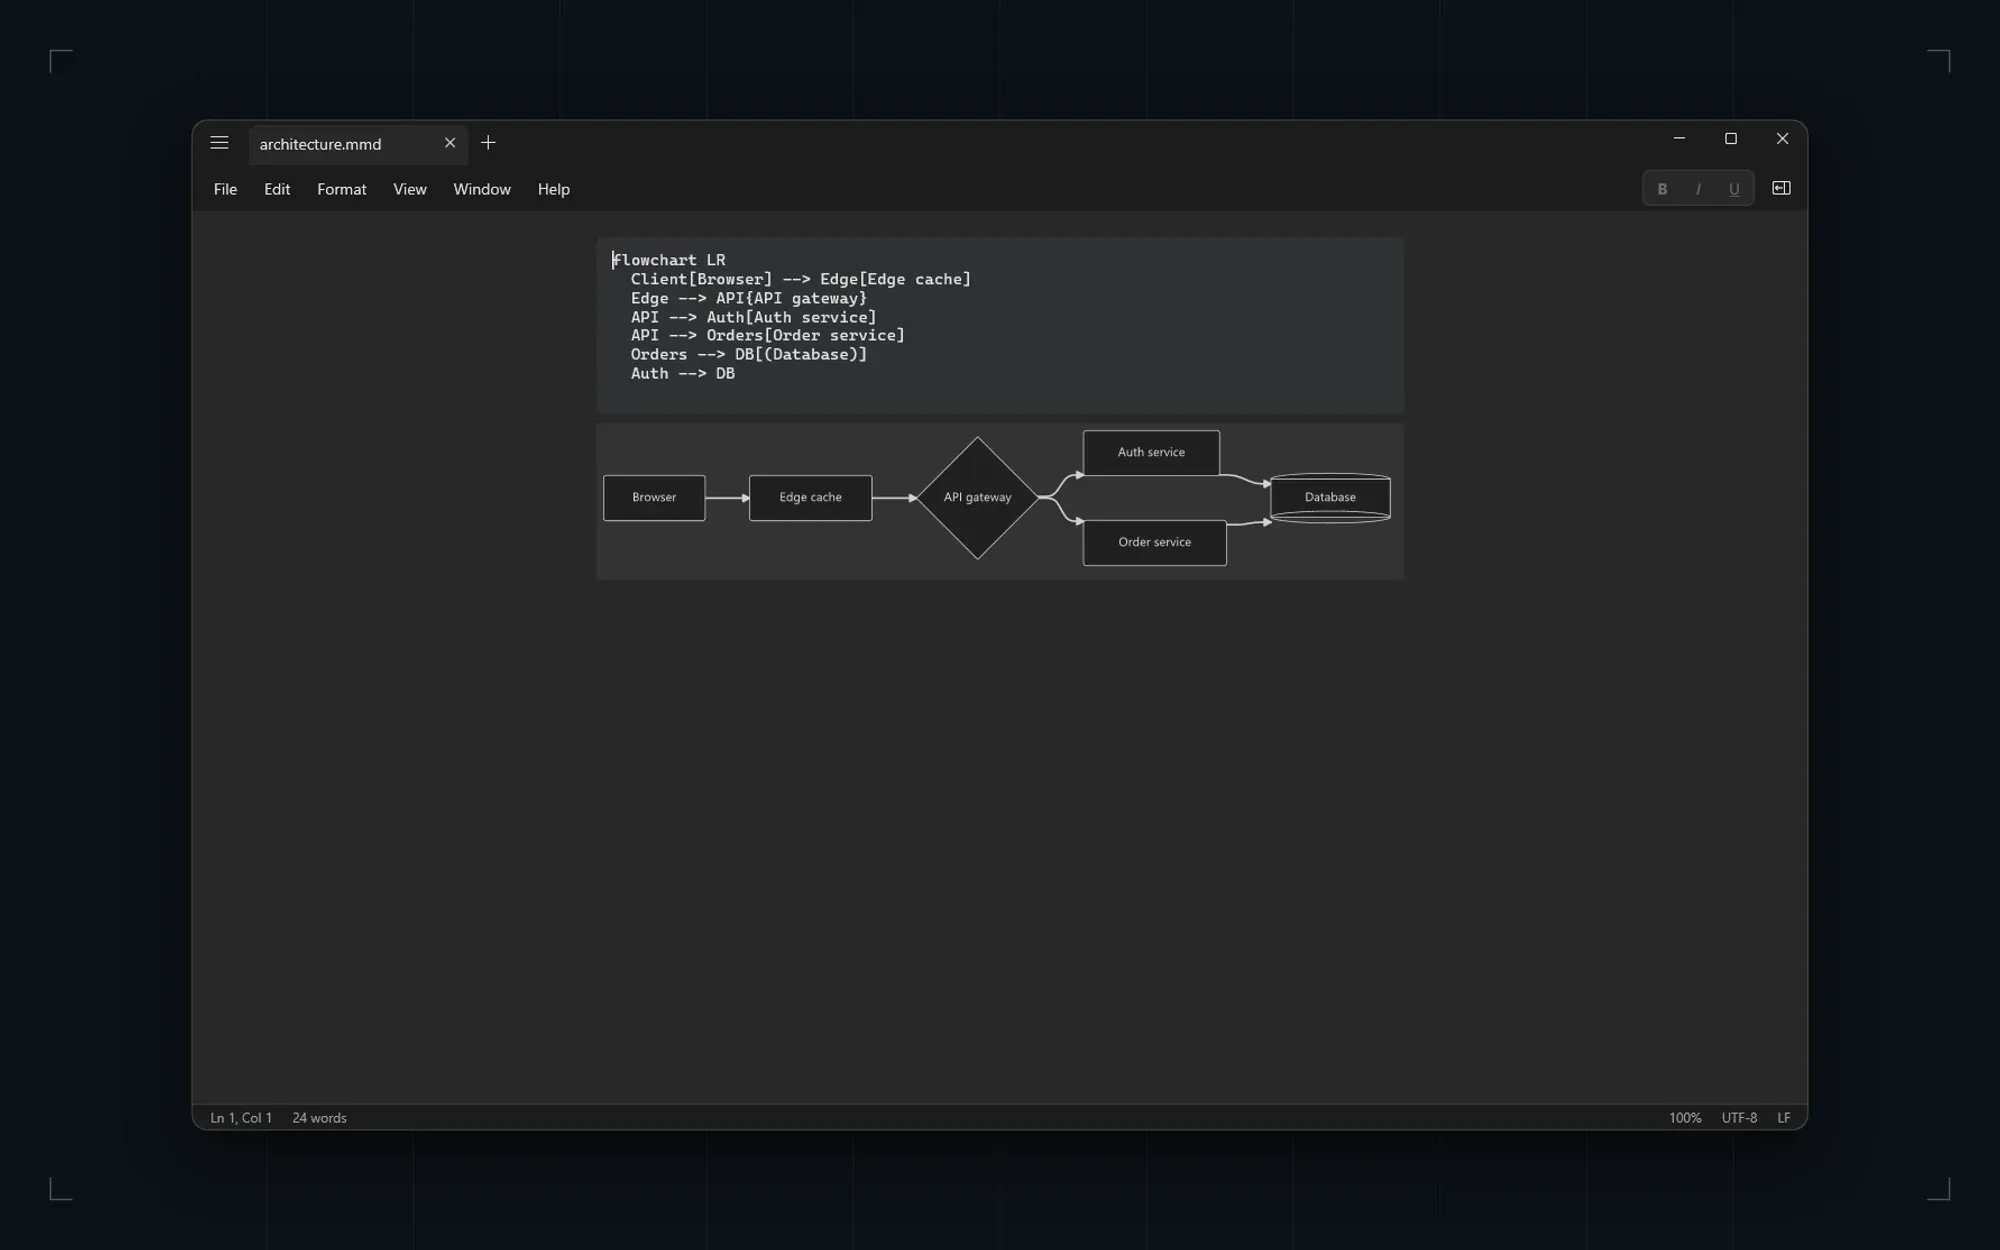Minimize the editor window

tap(1679, 139)
